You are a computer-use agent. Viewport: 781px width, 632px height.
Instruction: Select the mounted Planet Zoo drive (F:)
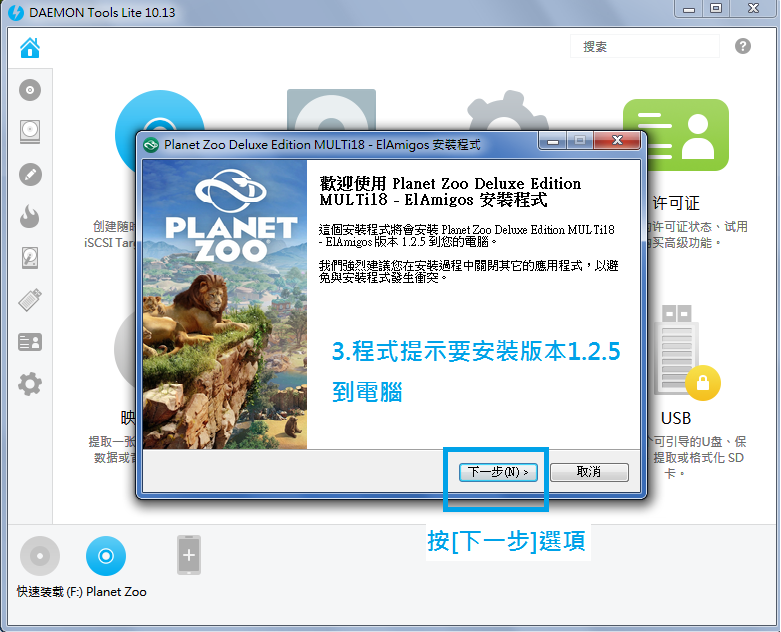(x=106, y=556)
